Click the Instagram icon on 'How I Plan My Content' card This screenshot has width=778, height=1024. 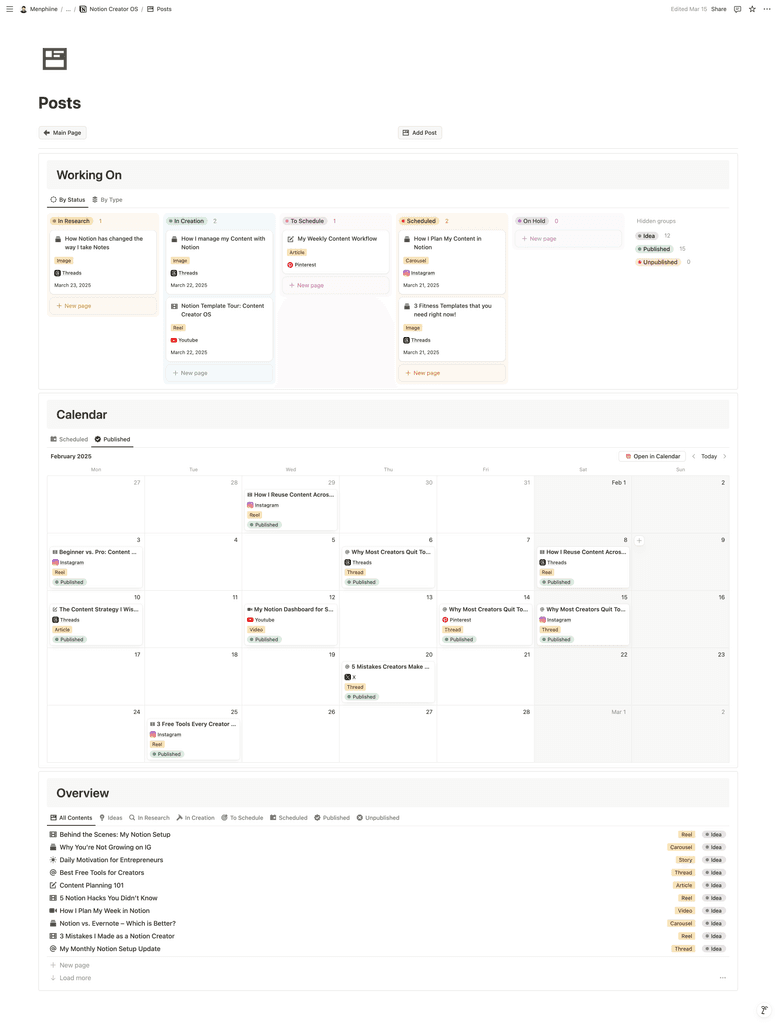(x=406, y=273)
